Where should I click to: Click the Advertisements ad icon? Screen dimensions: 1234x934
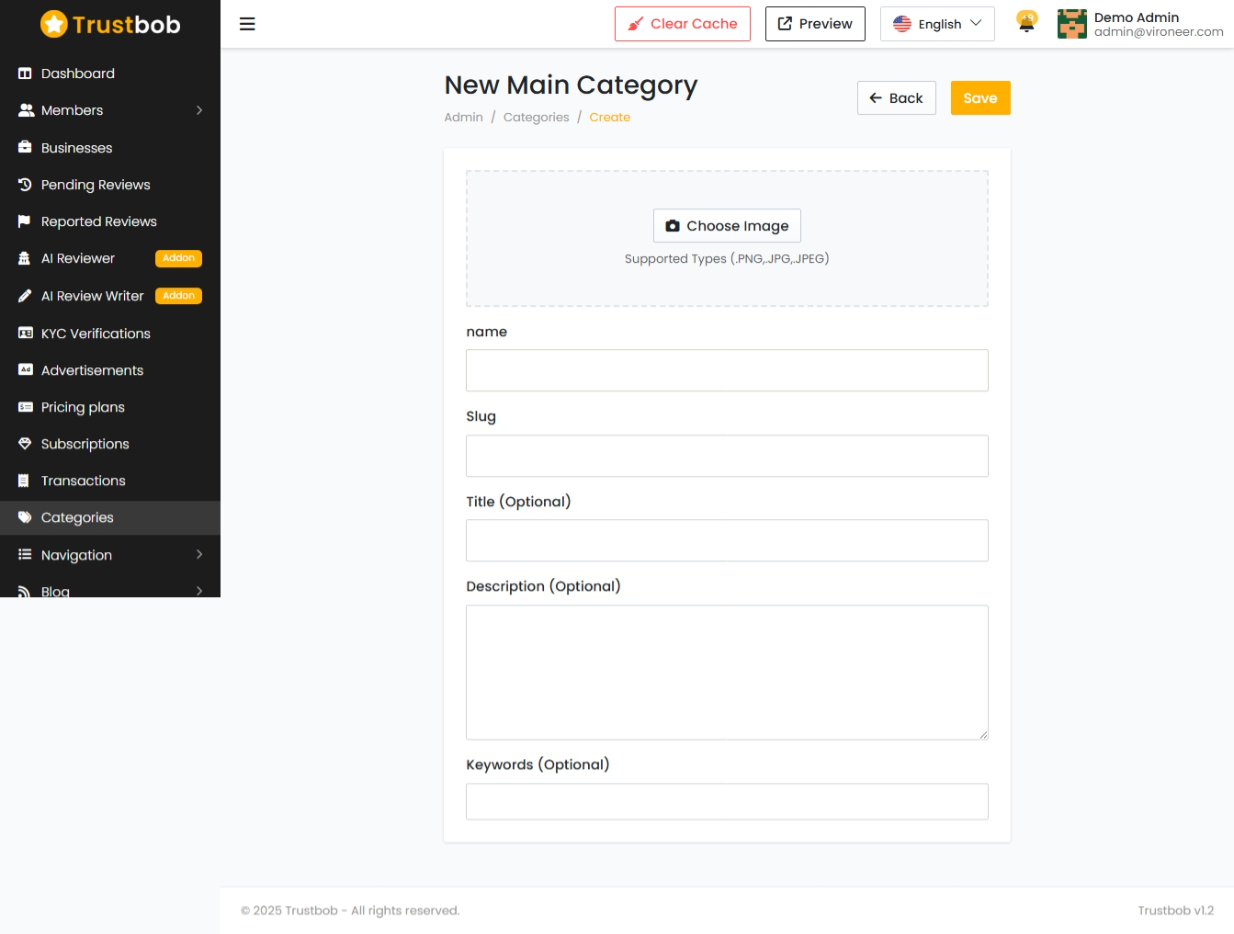(x=25, y=370)
